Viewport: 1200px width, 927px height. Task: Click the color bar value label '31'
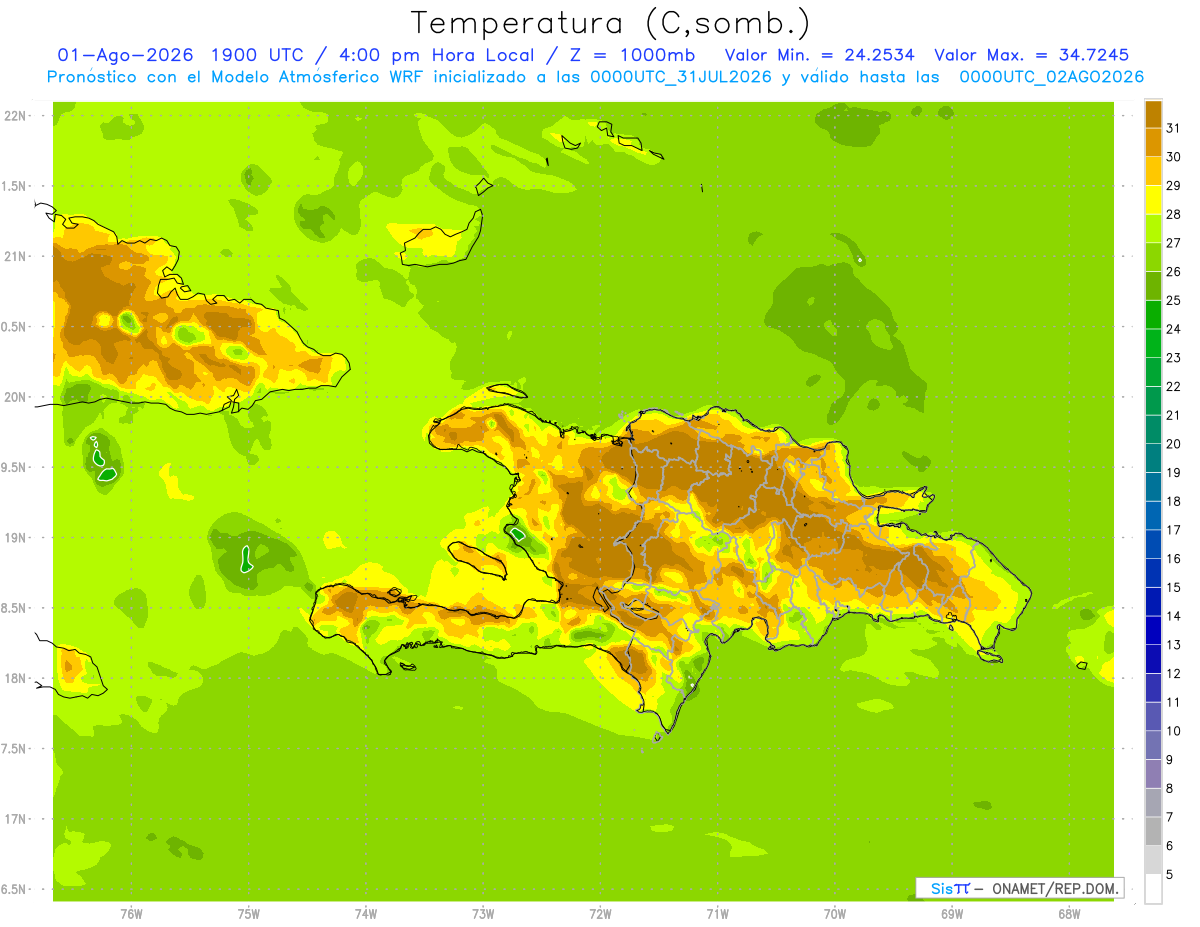(x=1174, y=128)
